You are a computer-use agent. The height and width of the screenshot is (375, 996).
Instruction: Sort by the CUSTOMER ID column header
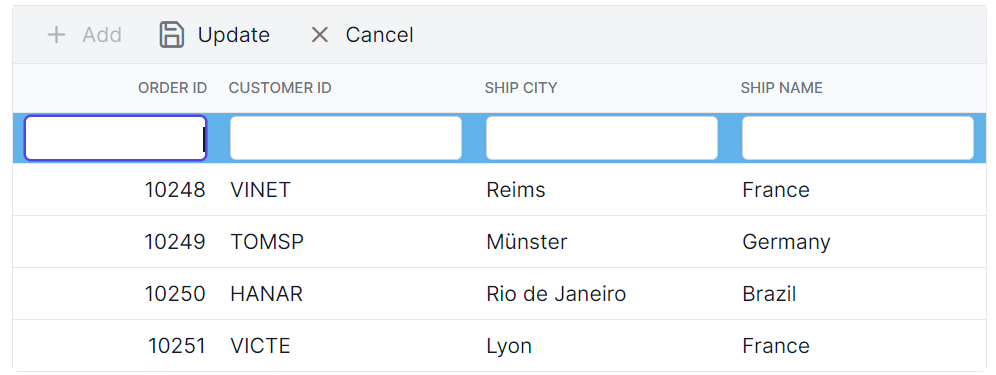(x=280, y=88)
